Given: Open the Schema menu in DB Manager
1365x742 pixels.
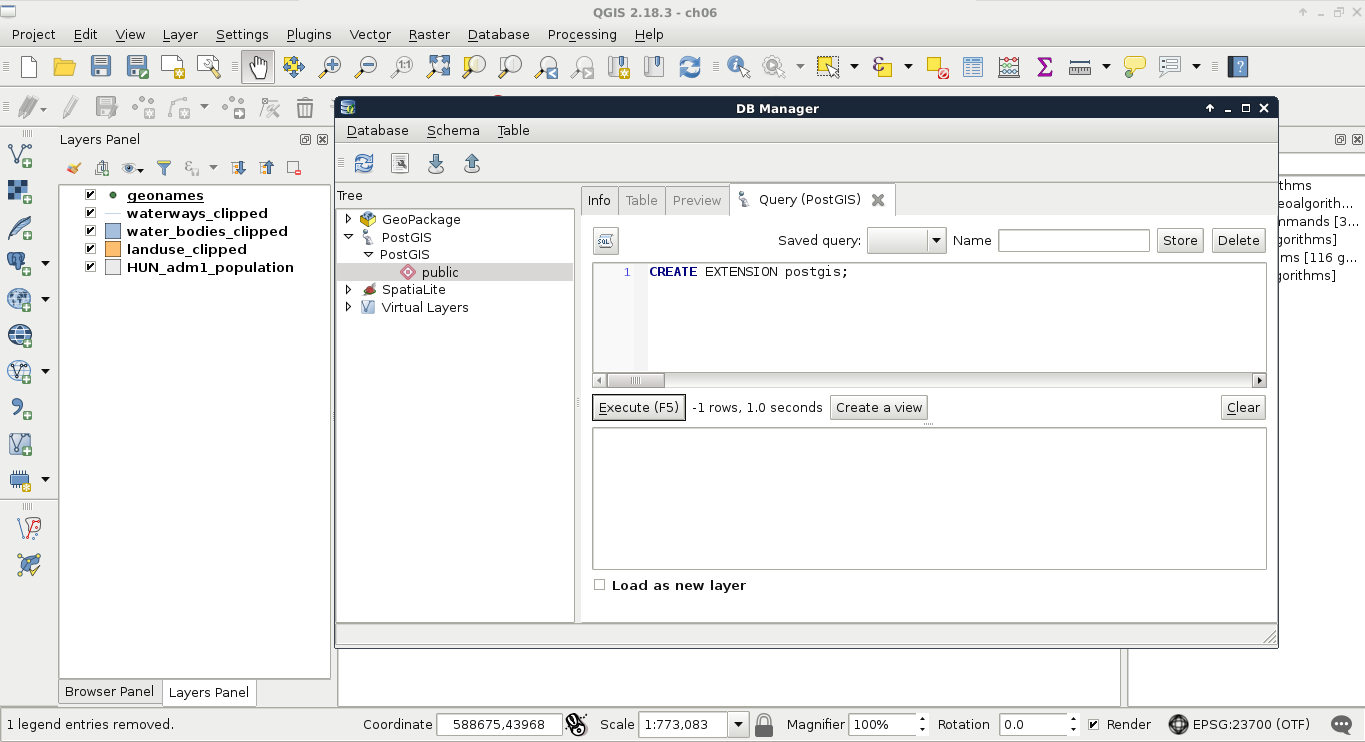Looking at the screenshot, I should 453,131.
